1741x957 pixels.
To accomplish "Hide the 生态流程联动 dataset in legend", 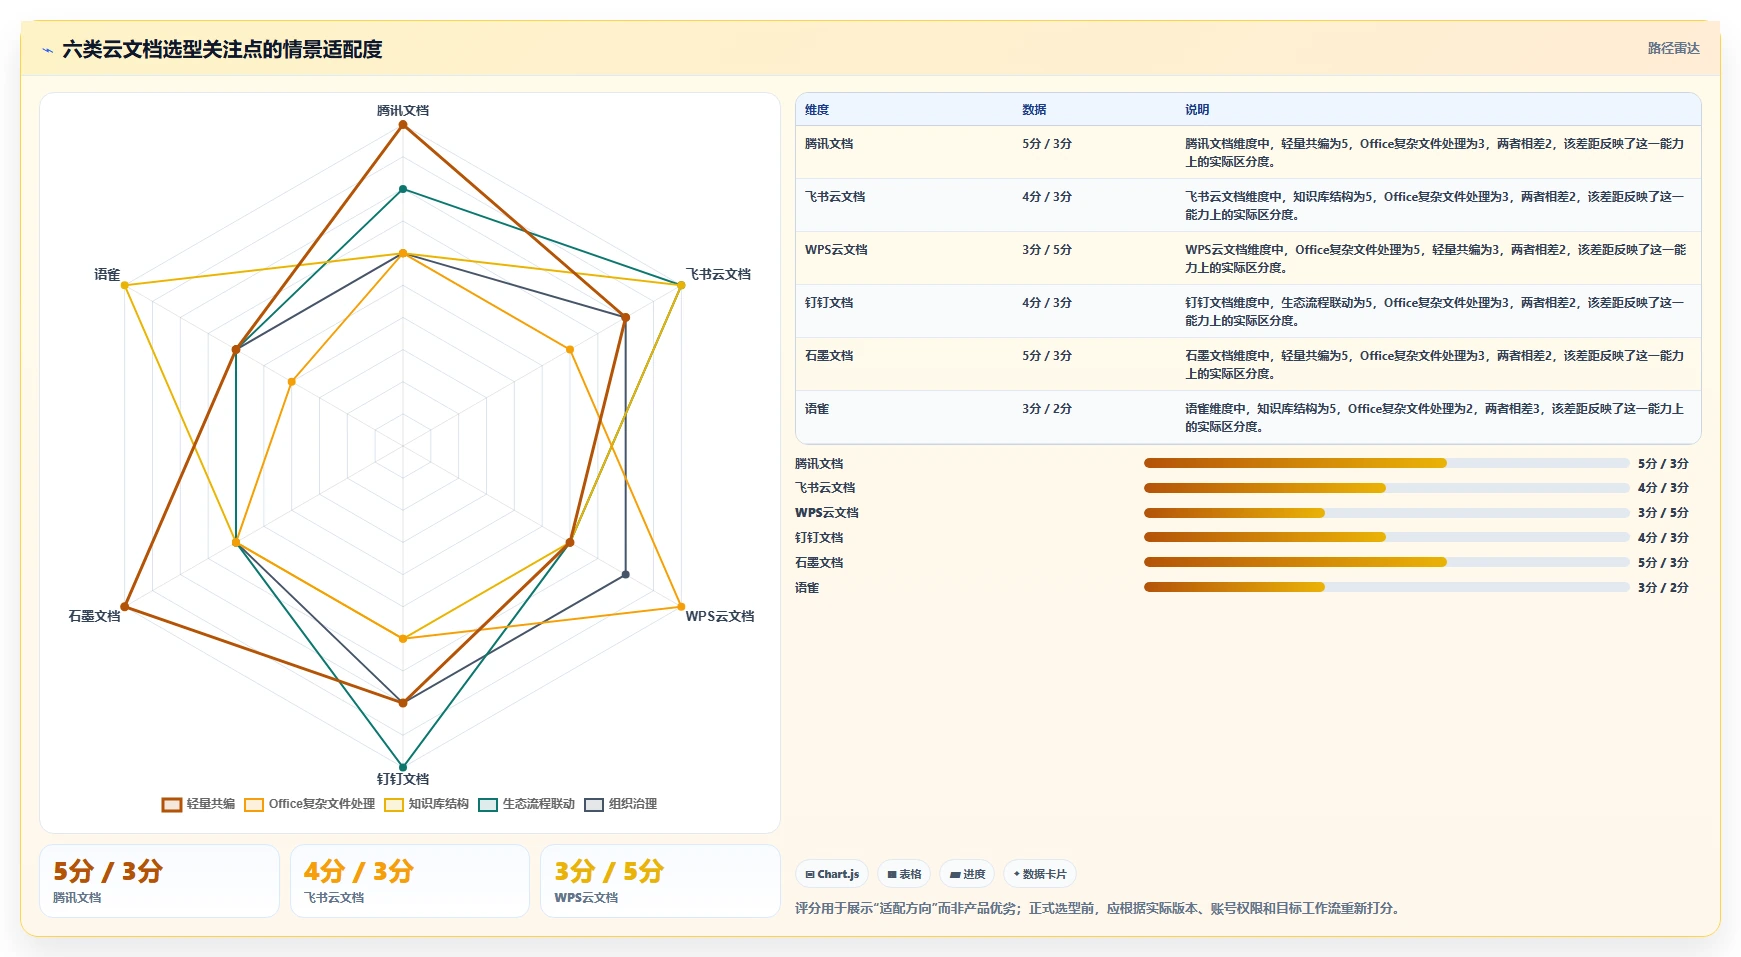I will (488, 804).
